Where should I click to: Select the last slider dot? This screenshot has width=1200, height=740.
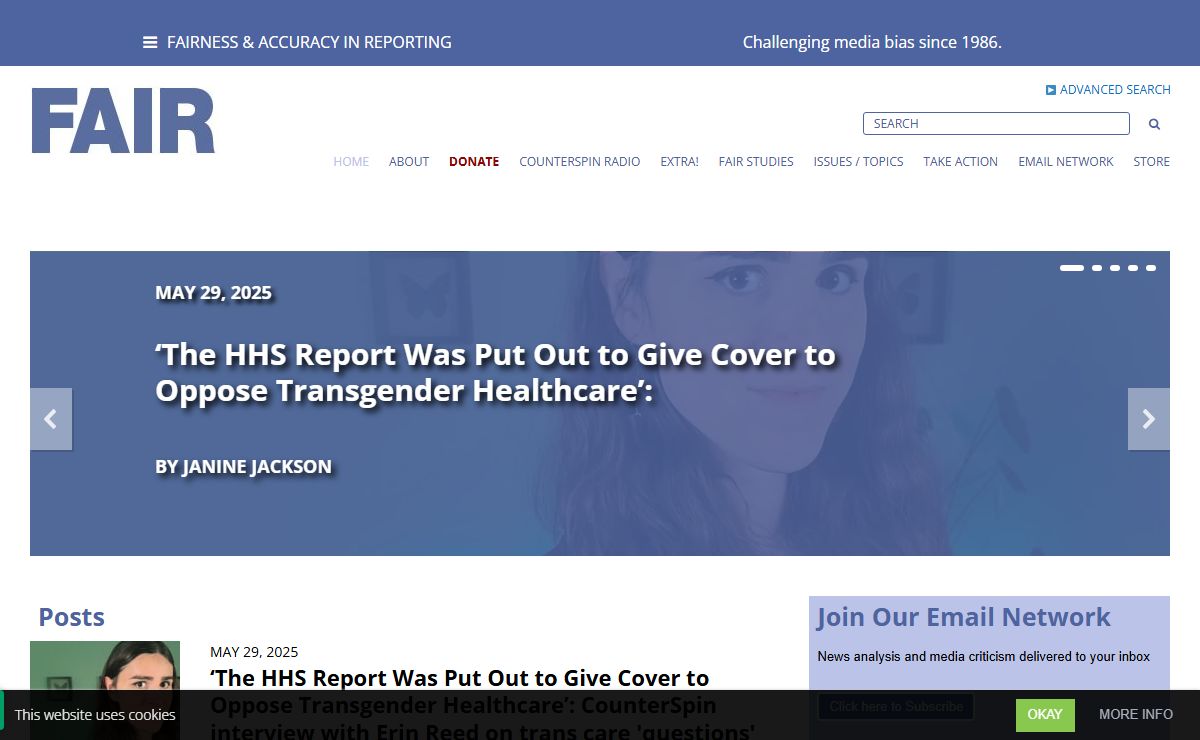coord(1151,268)
